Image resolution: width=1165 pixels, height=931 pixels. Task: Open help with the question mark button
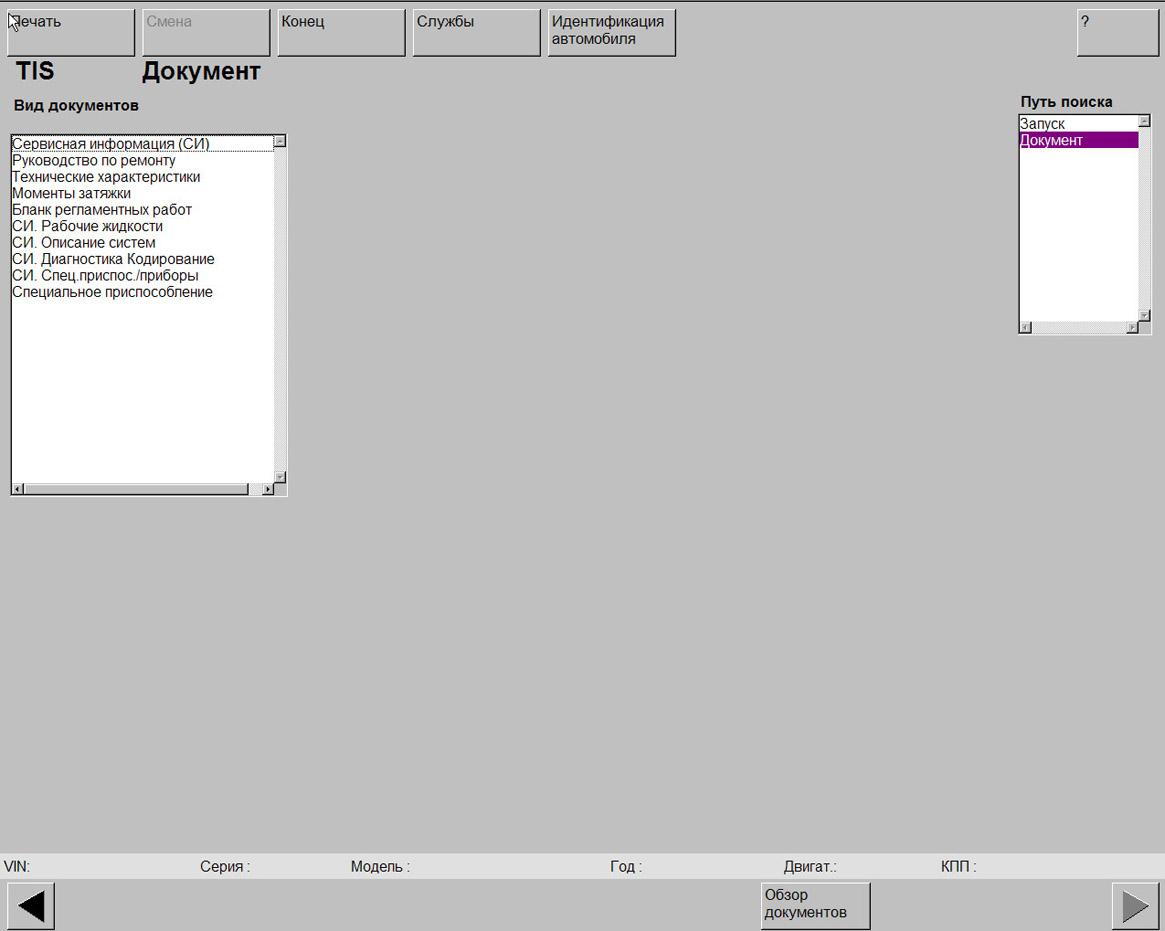click(1117, 33)
